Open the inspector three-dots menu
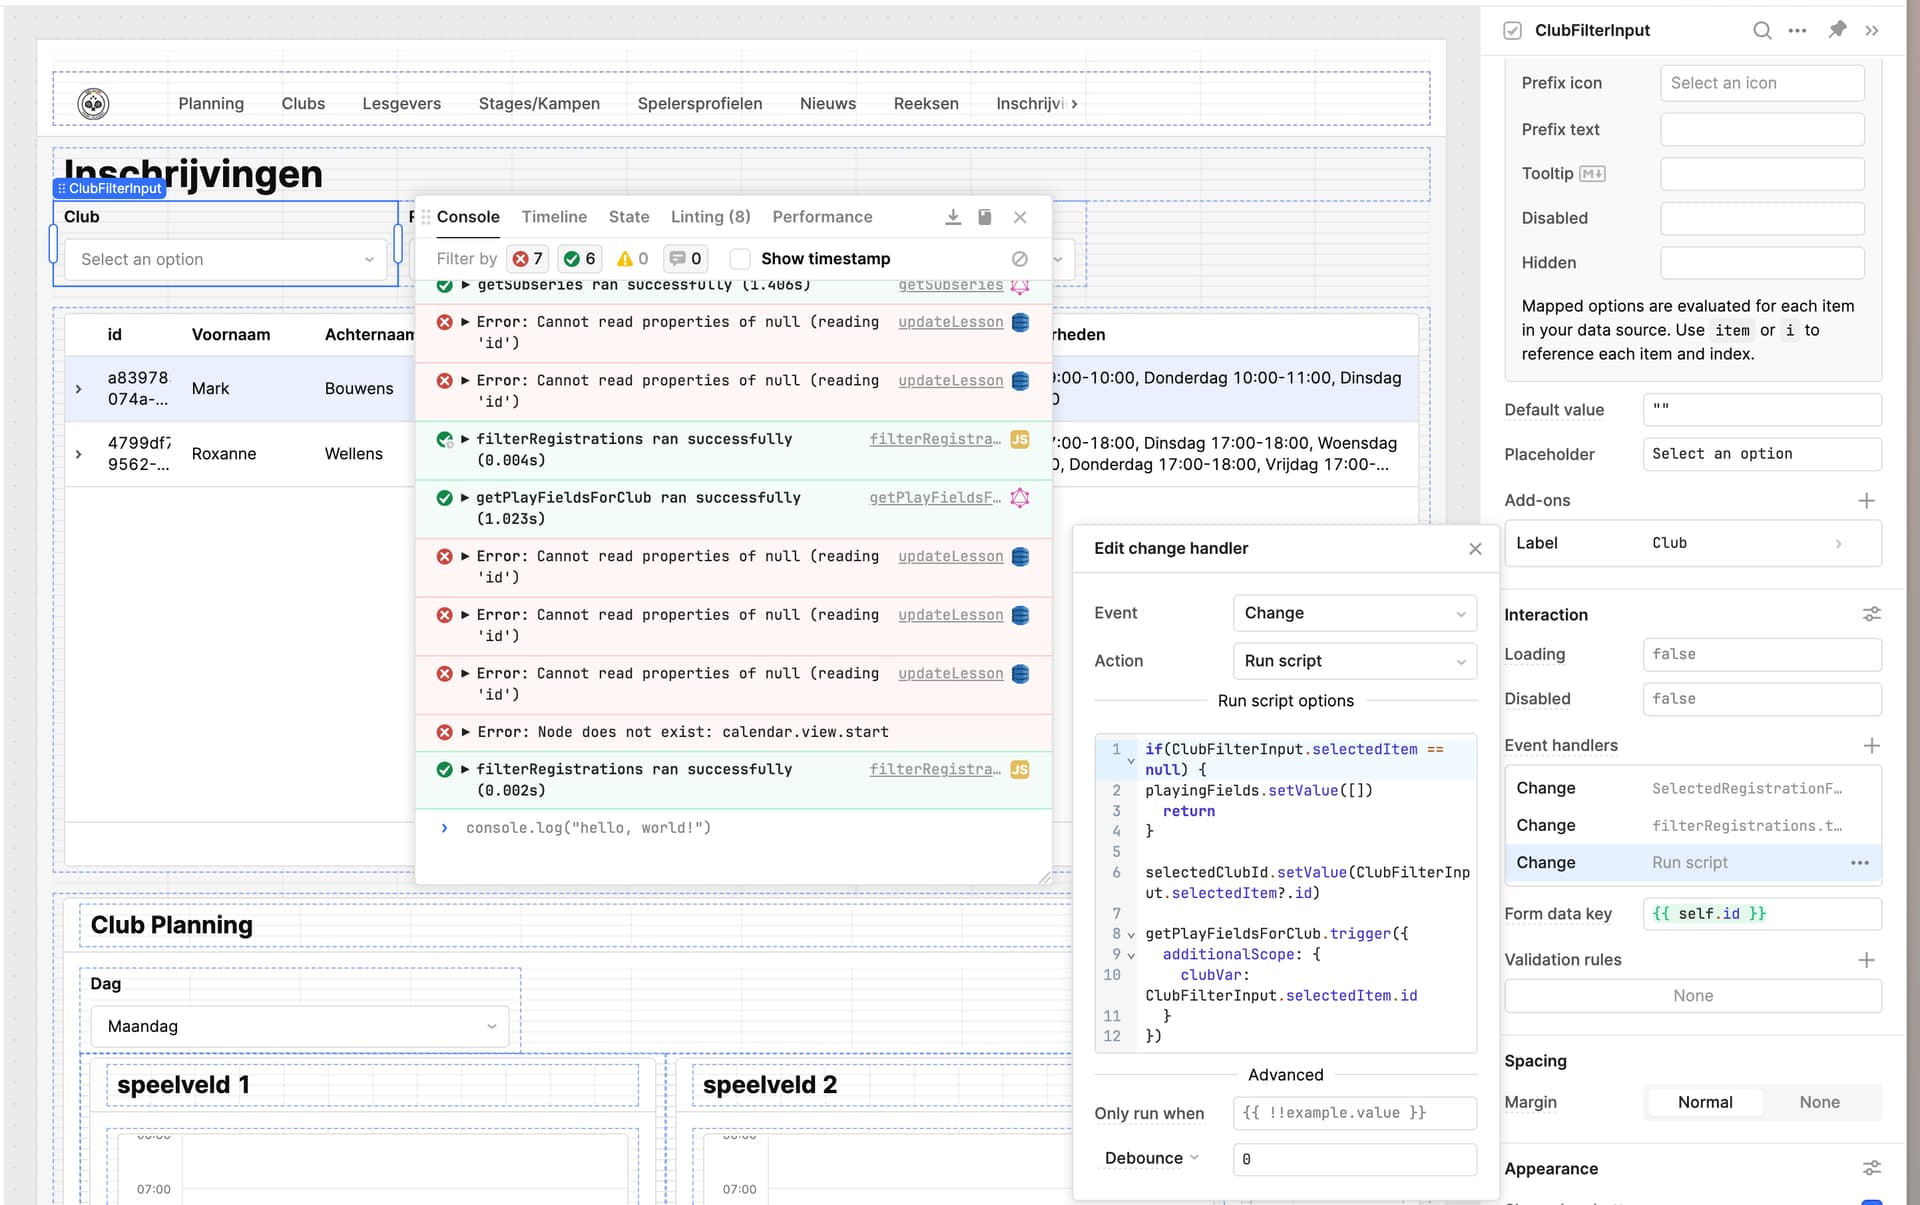This screenshot has height=1205, width=1920. click(x=1797, y=30)
